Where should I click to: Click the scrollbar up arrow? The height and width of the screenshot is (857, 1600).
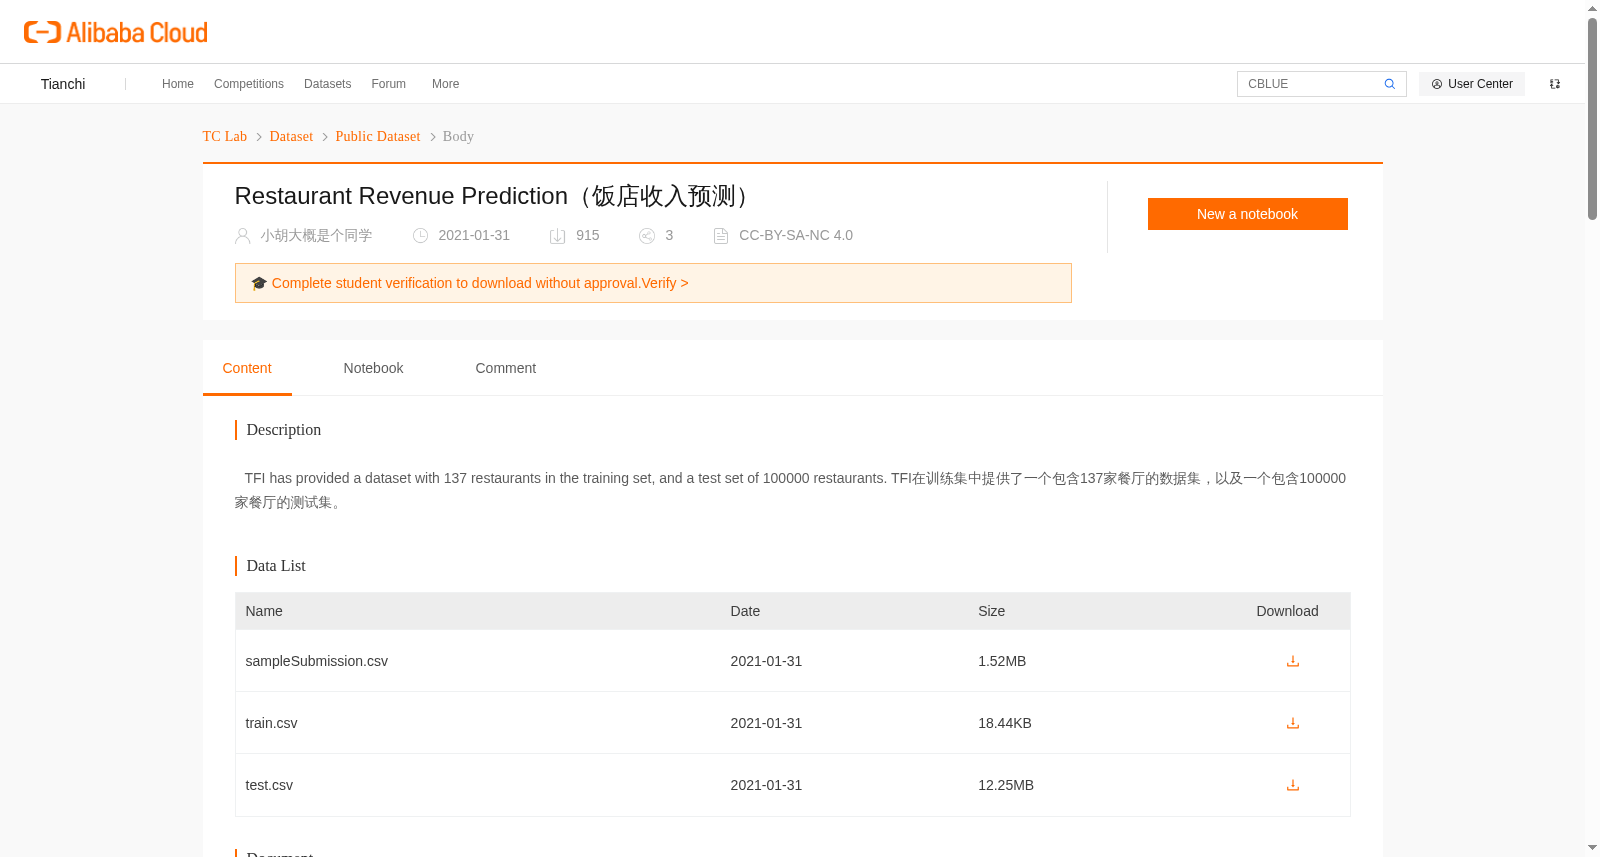point(1592,8)
